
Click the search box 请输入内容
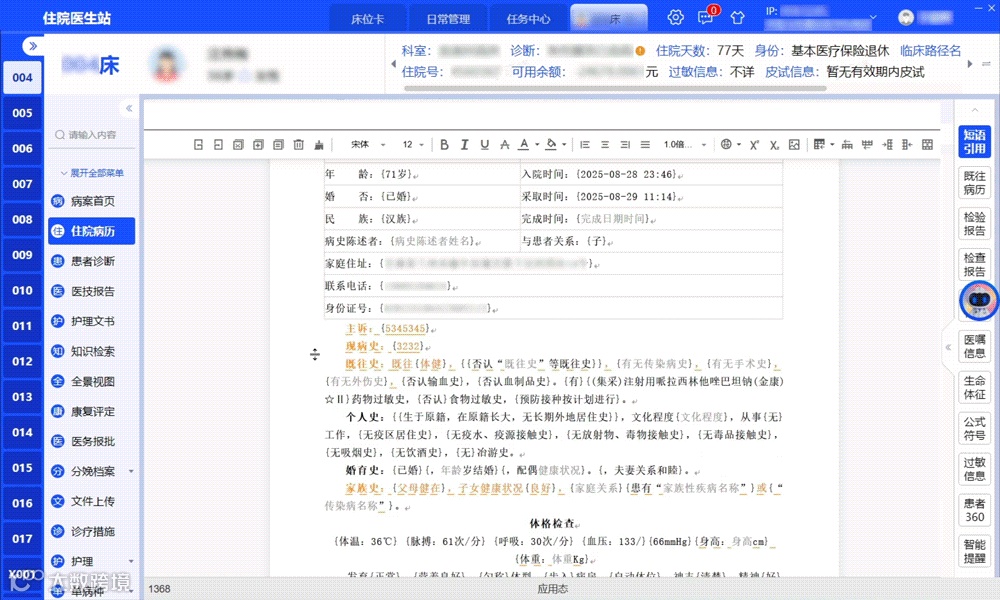[x=92, y=135]
